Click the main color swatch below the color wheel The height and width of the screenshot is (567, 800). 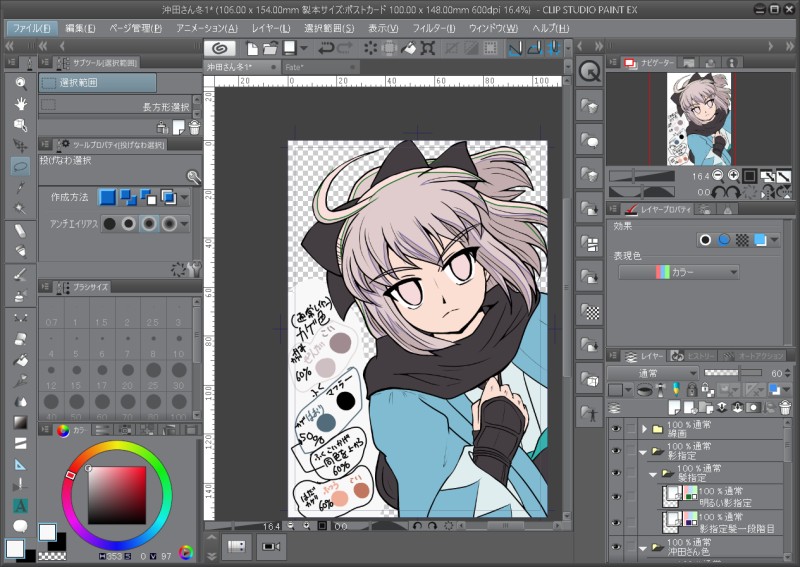tap(47, 532)
